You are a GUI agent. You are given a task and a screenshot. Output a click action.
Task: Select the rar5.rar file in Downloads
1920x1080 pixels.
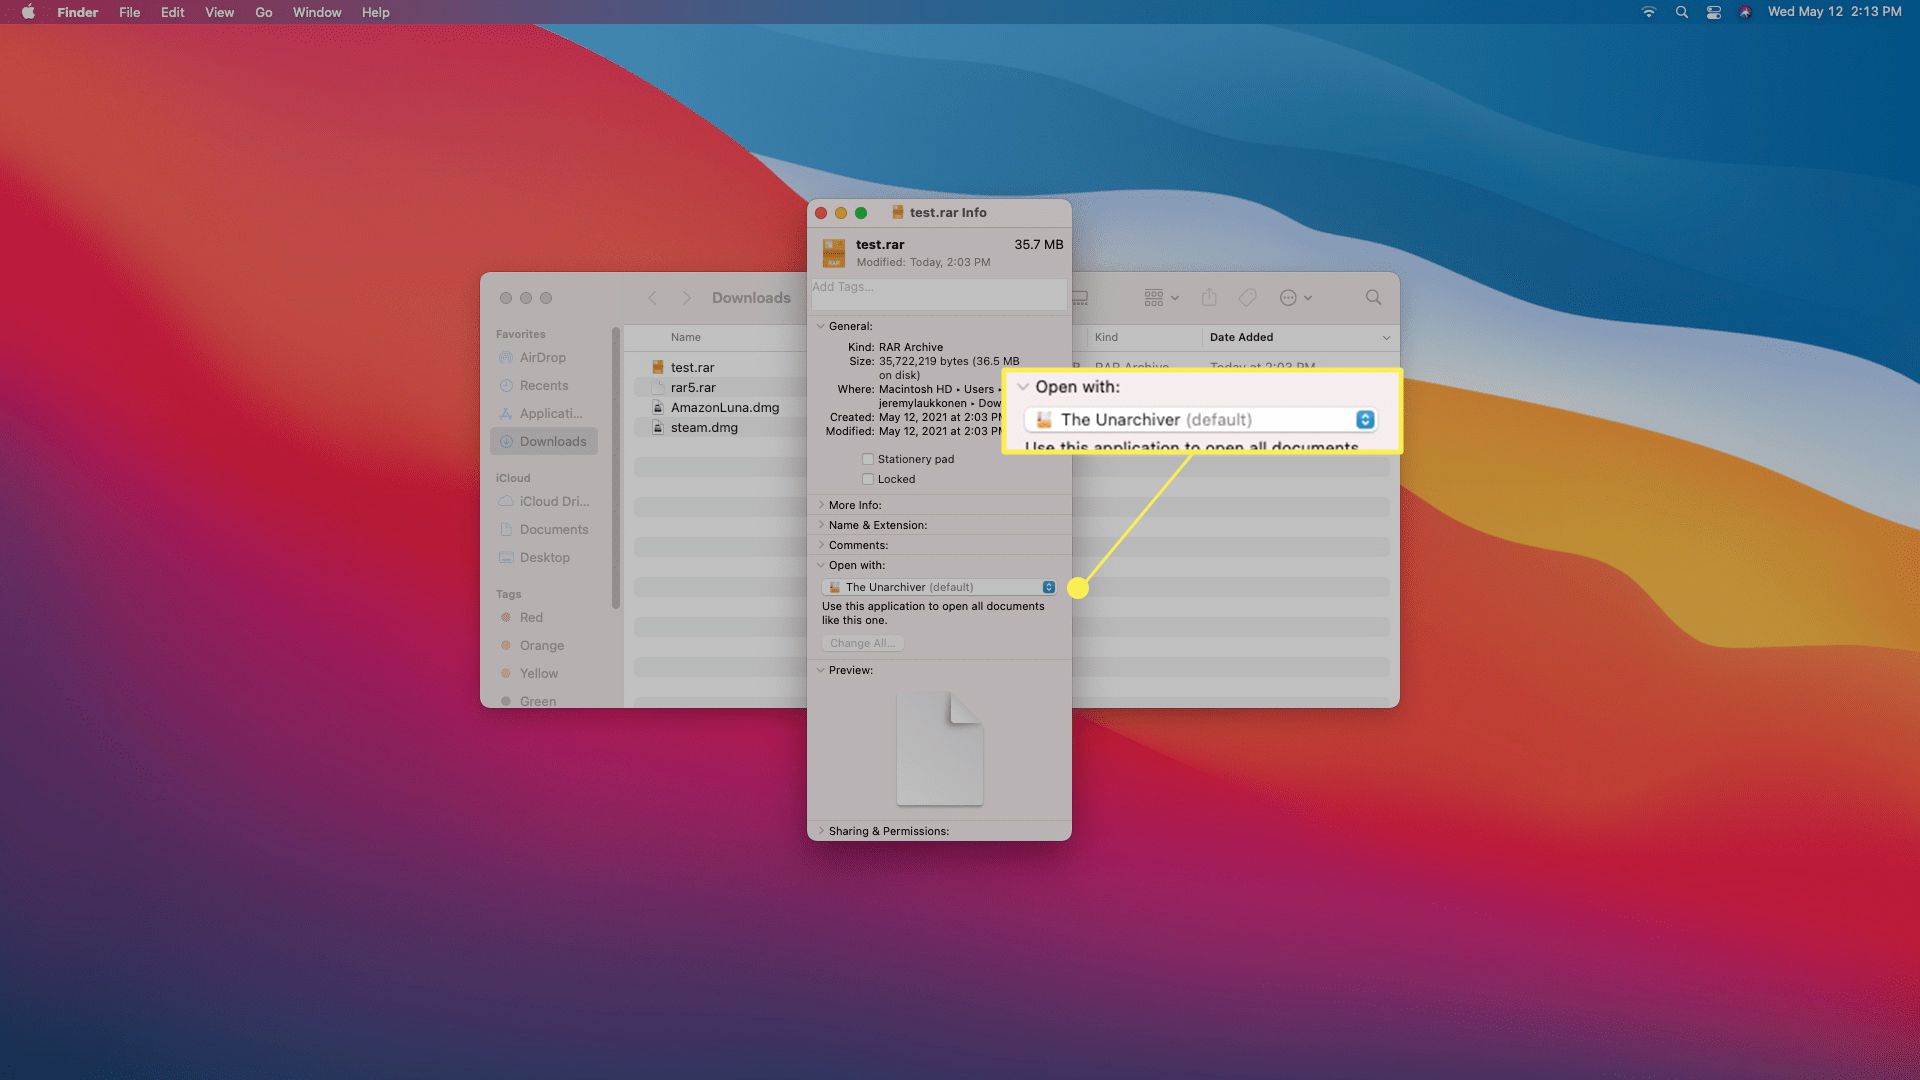tap(692, 386)
